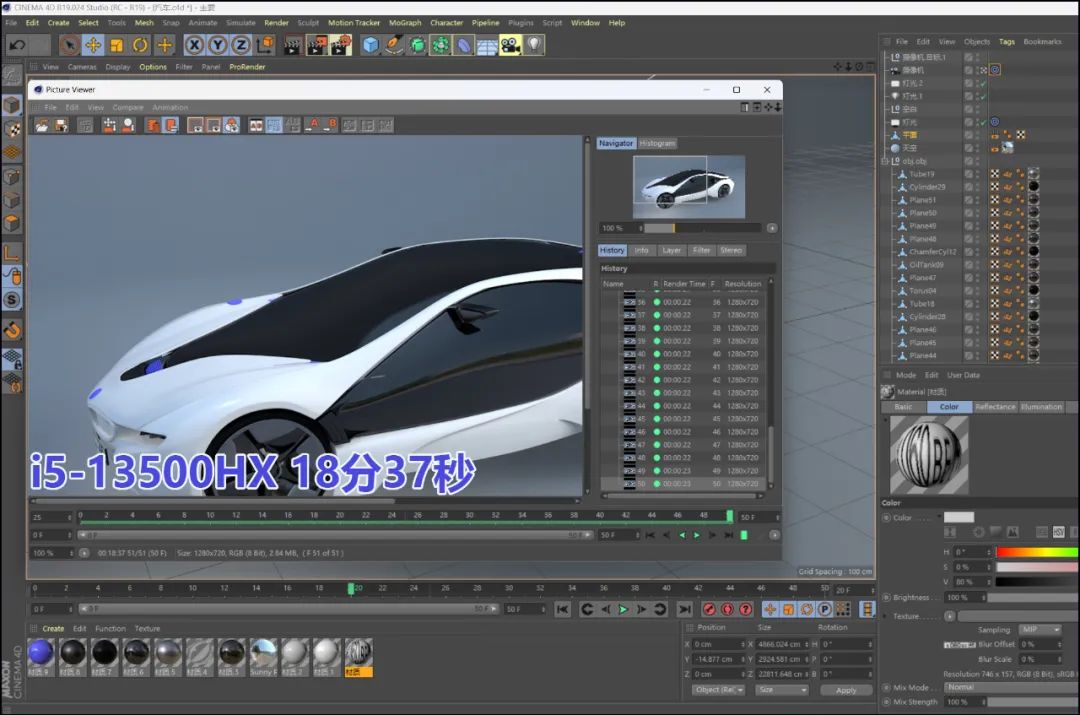Click the Scale tool icon
This screenshot has width=1080, height=715.
tap(116, 45)
